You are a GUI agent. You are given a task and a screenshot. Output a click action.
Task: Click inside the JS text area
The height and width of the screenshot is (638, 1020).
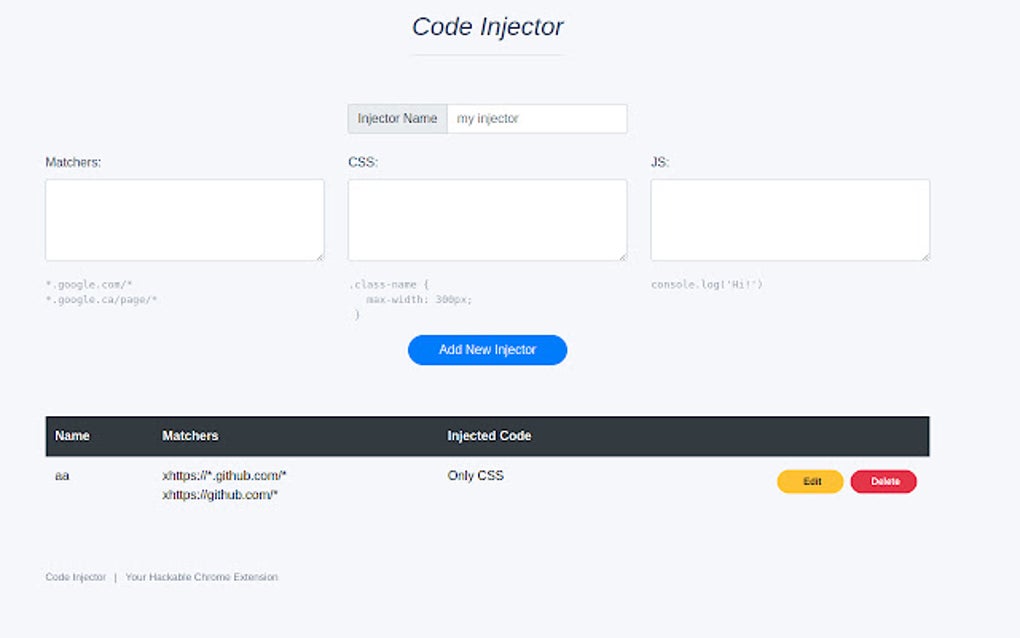coord(789,219)
